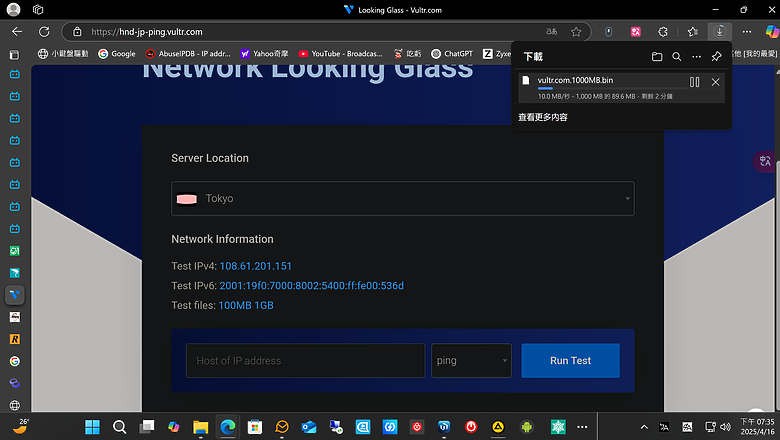Viewport: 780px width, 440px height.
Task: Open the browser extensions puzzle icon
Action: [x=663, y=32]
